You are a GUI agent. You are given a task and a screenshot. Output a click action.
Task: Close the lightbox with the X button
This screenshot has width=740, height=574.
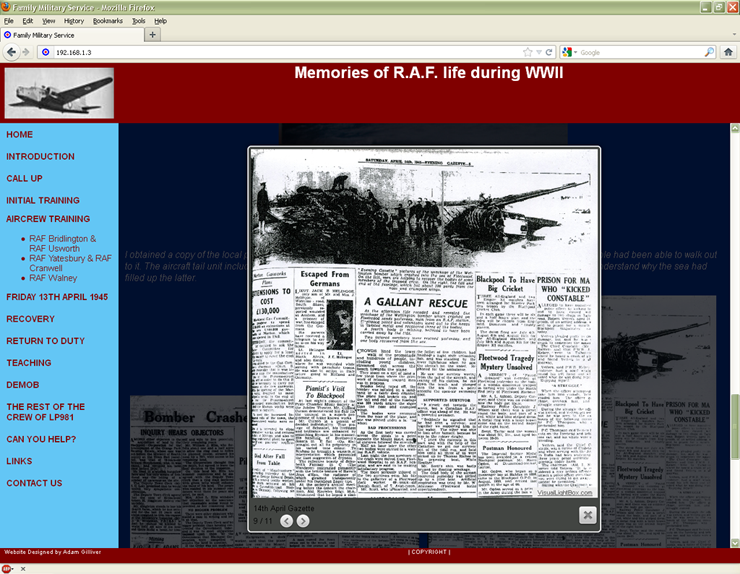[x=587, y=514]
